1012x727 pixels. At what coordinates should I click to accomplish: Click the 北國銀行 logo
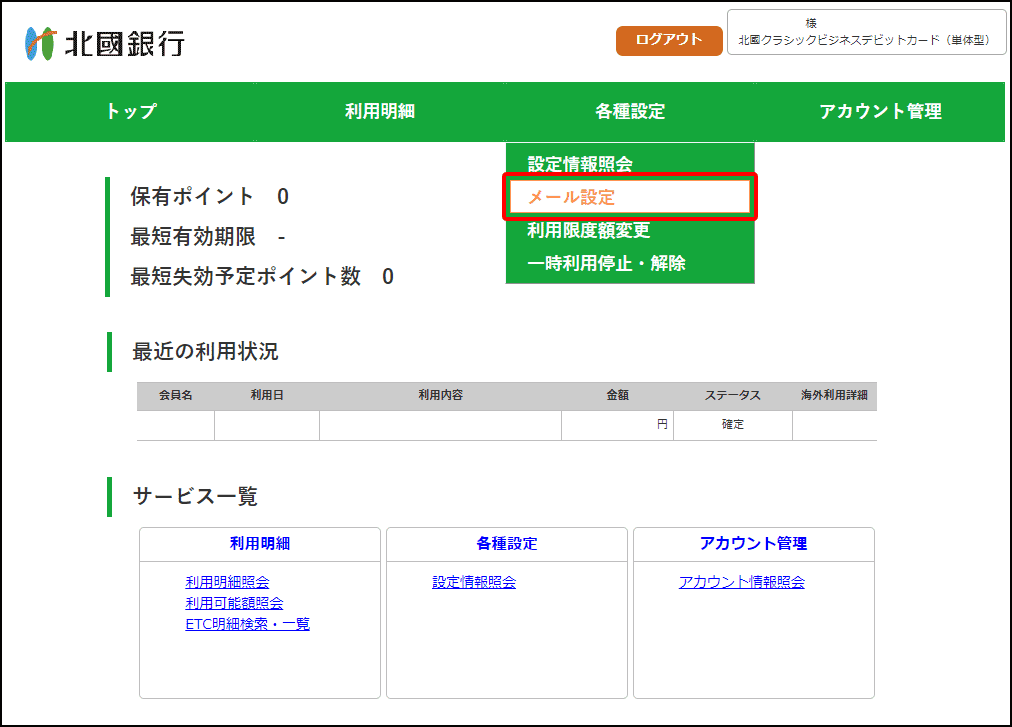coord(105,43)
